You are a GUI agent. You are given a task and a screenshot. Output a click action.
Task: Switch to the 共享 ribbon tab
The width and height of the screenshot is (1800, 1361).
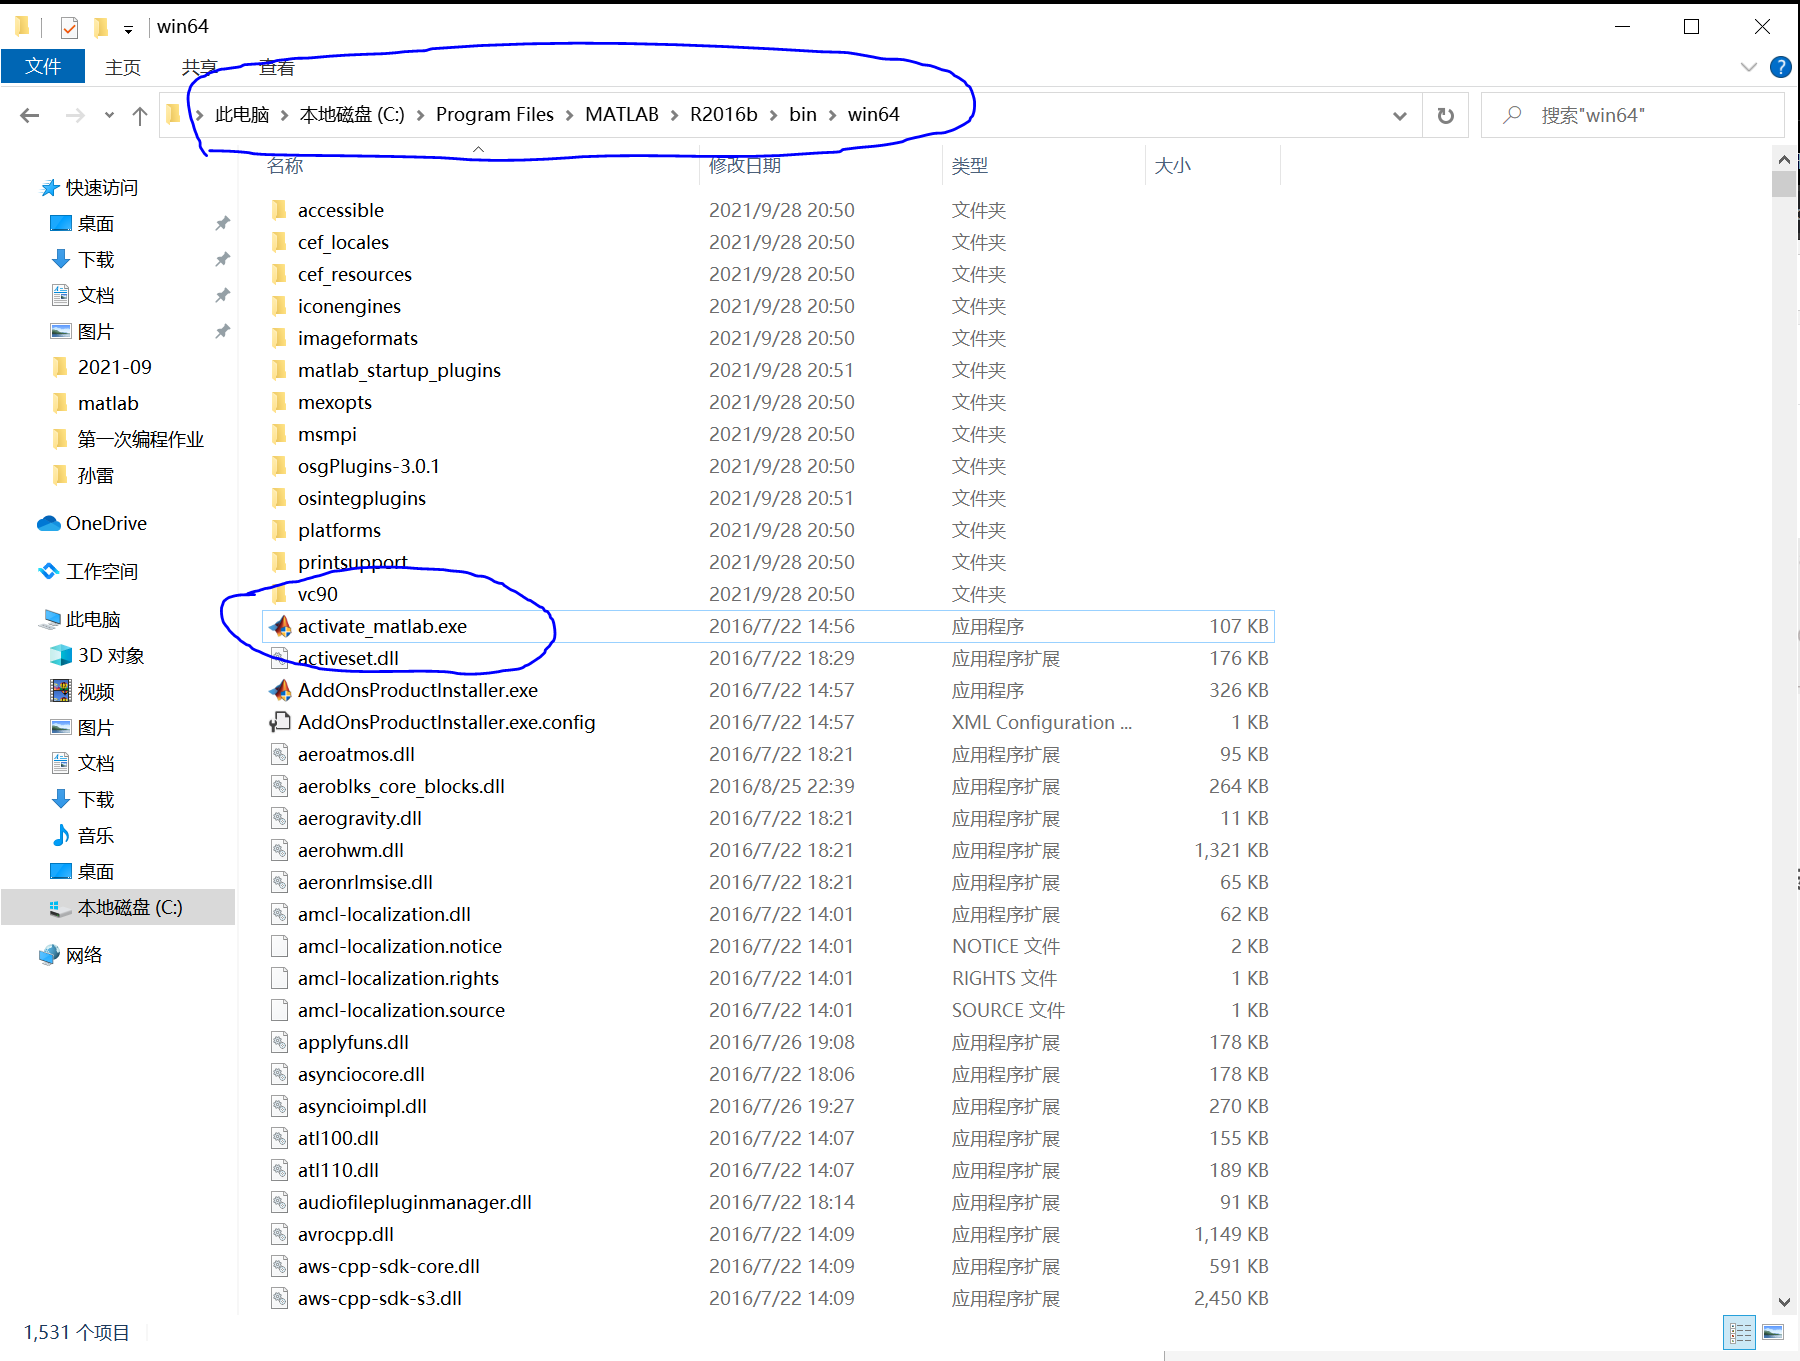pos(200,67)
